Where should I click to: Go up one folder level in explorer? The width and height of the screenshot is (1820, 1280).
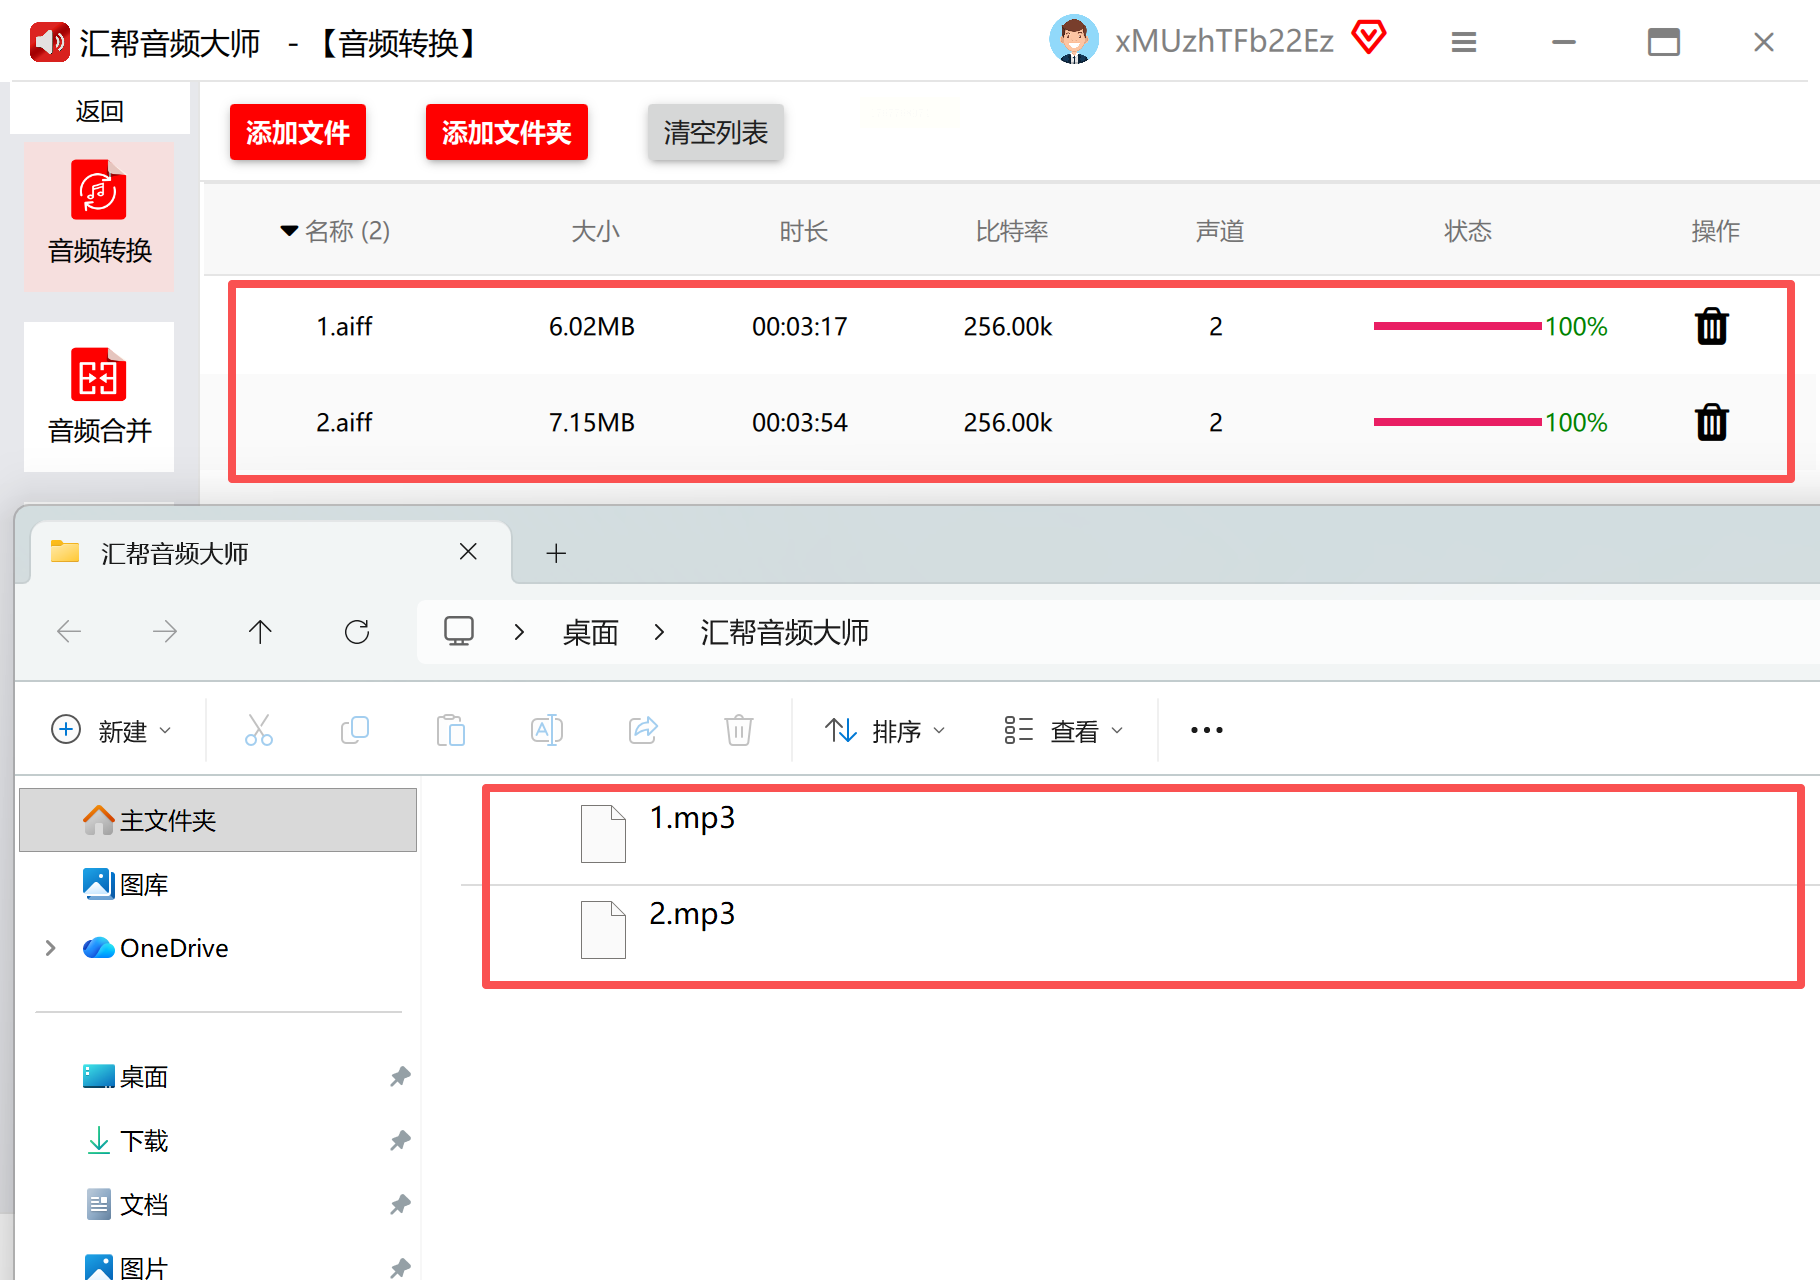(260, 632)
